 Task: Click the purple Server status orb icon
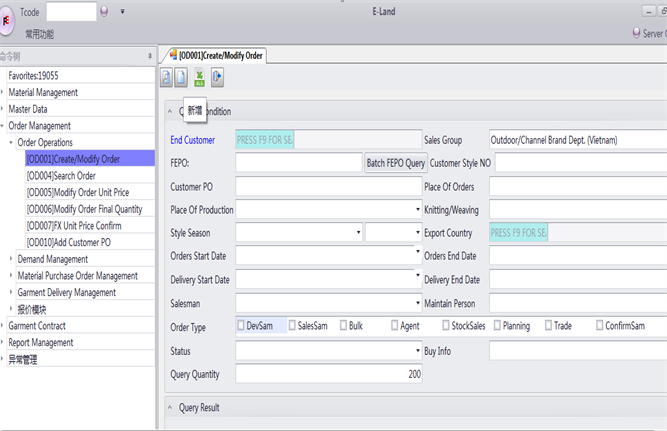point(636,33)
